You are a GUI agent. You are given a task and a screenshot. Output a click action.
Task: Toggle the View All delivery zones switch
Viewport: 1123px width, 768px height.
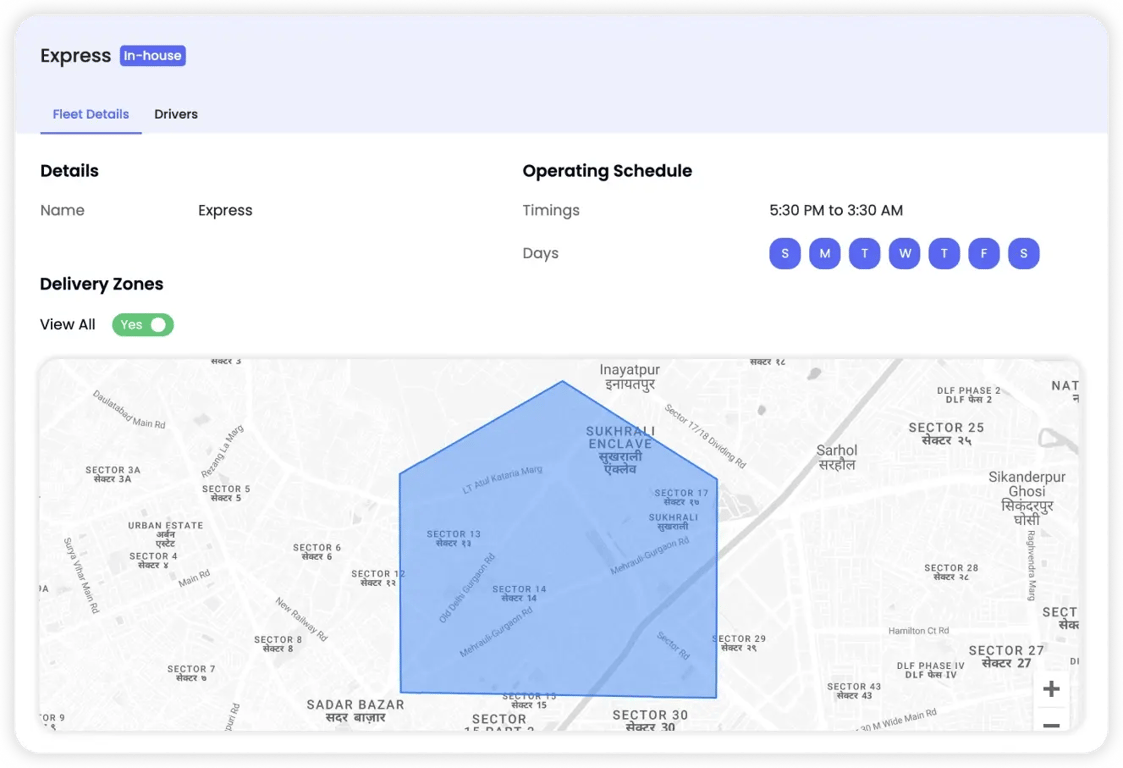click(143, 325)
